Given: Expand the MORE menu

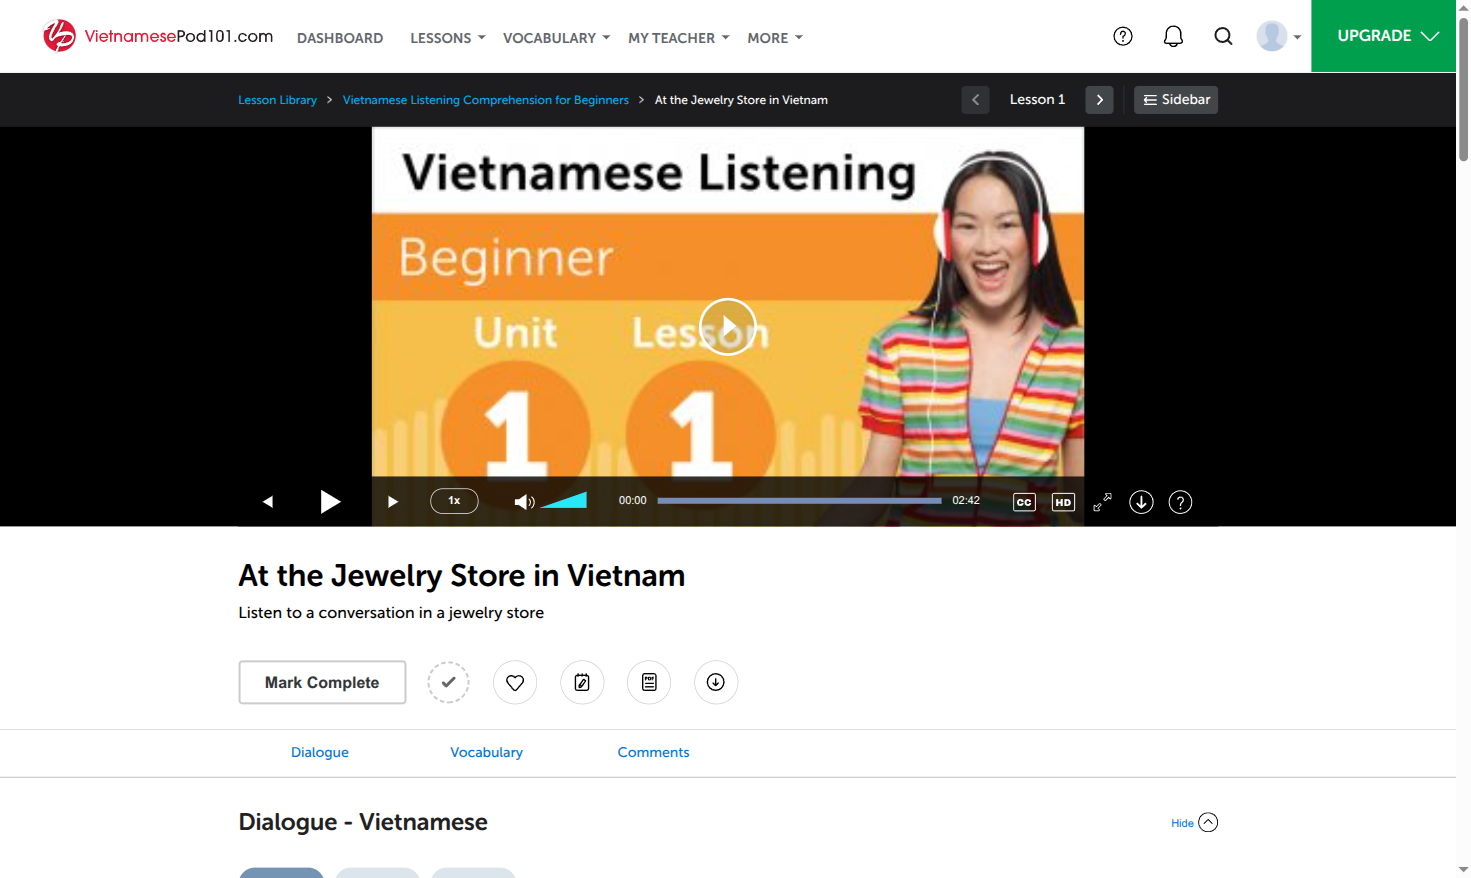Looking at the screenshot, I should [x=775, y=38].
